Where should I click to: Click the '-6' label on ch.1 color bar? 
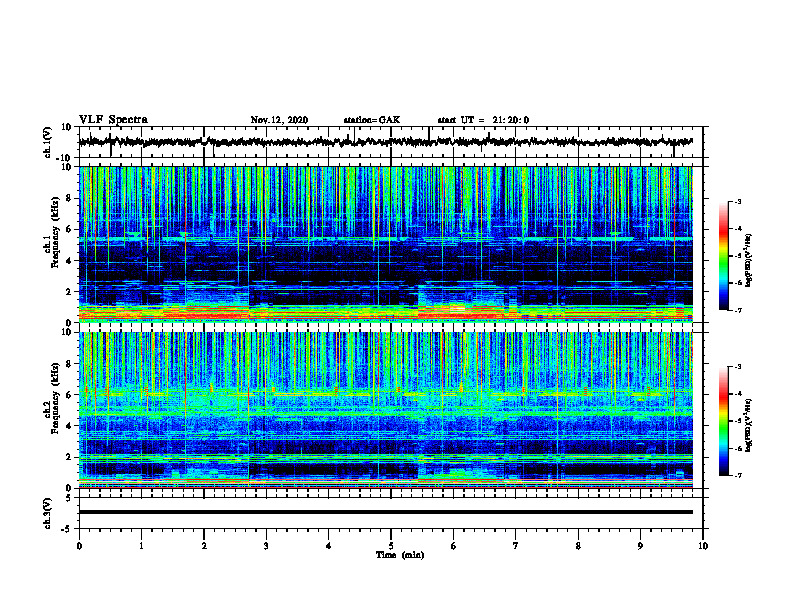737,283
